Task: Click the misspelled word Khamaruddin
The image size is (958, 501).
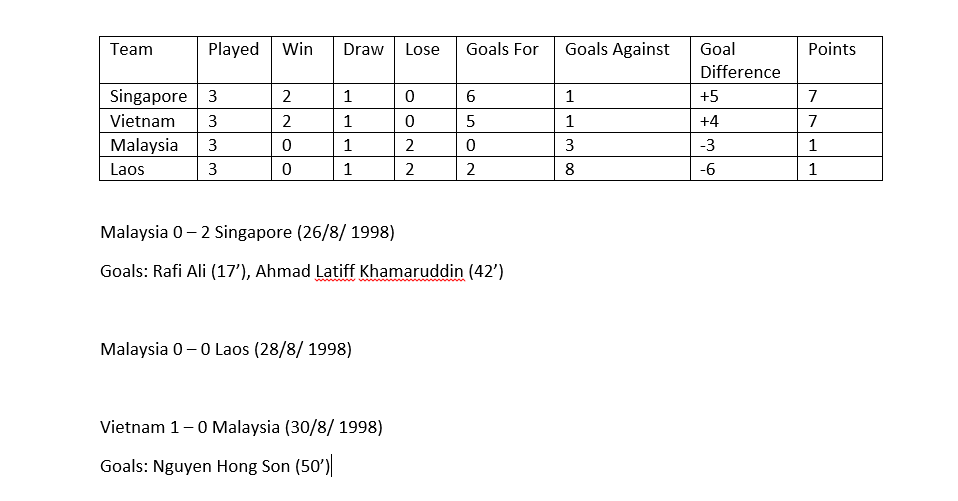Action: (412, 271)
